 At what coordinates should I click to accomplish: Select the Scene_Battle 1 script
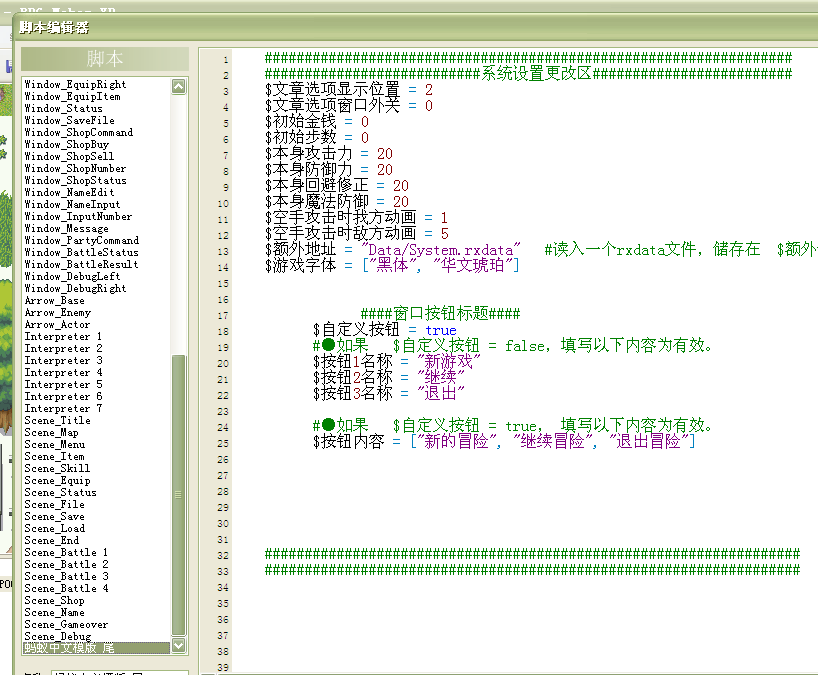66,552
